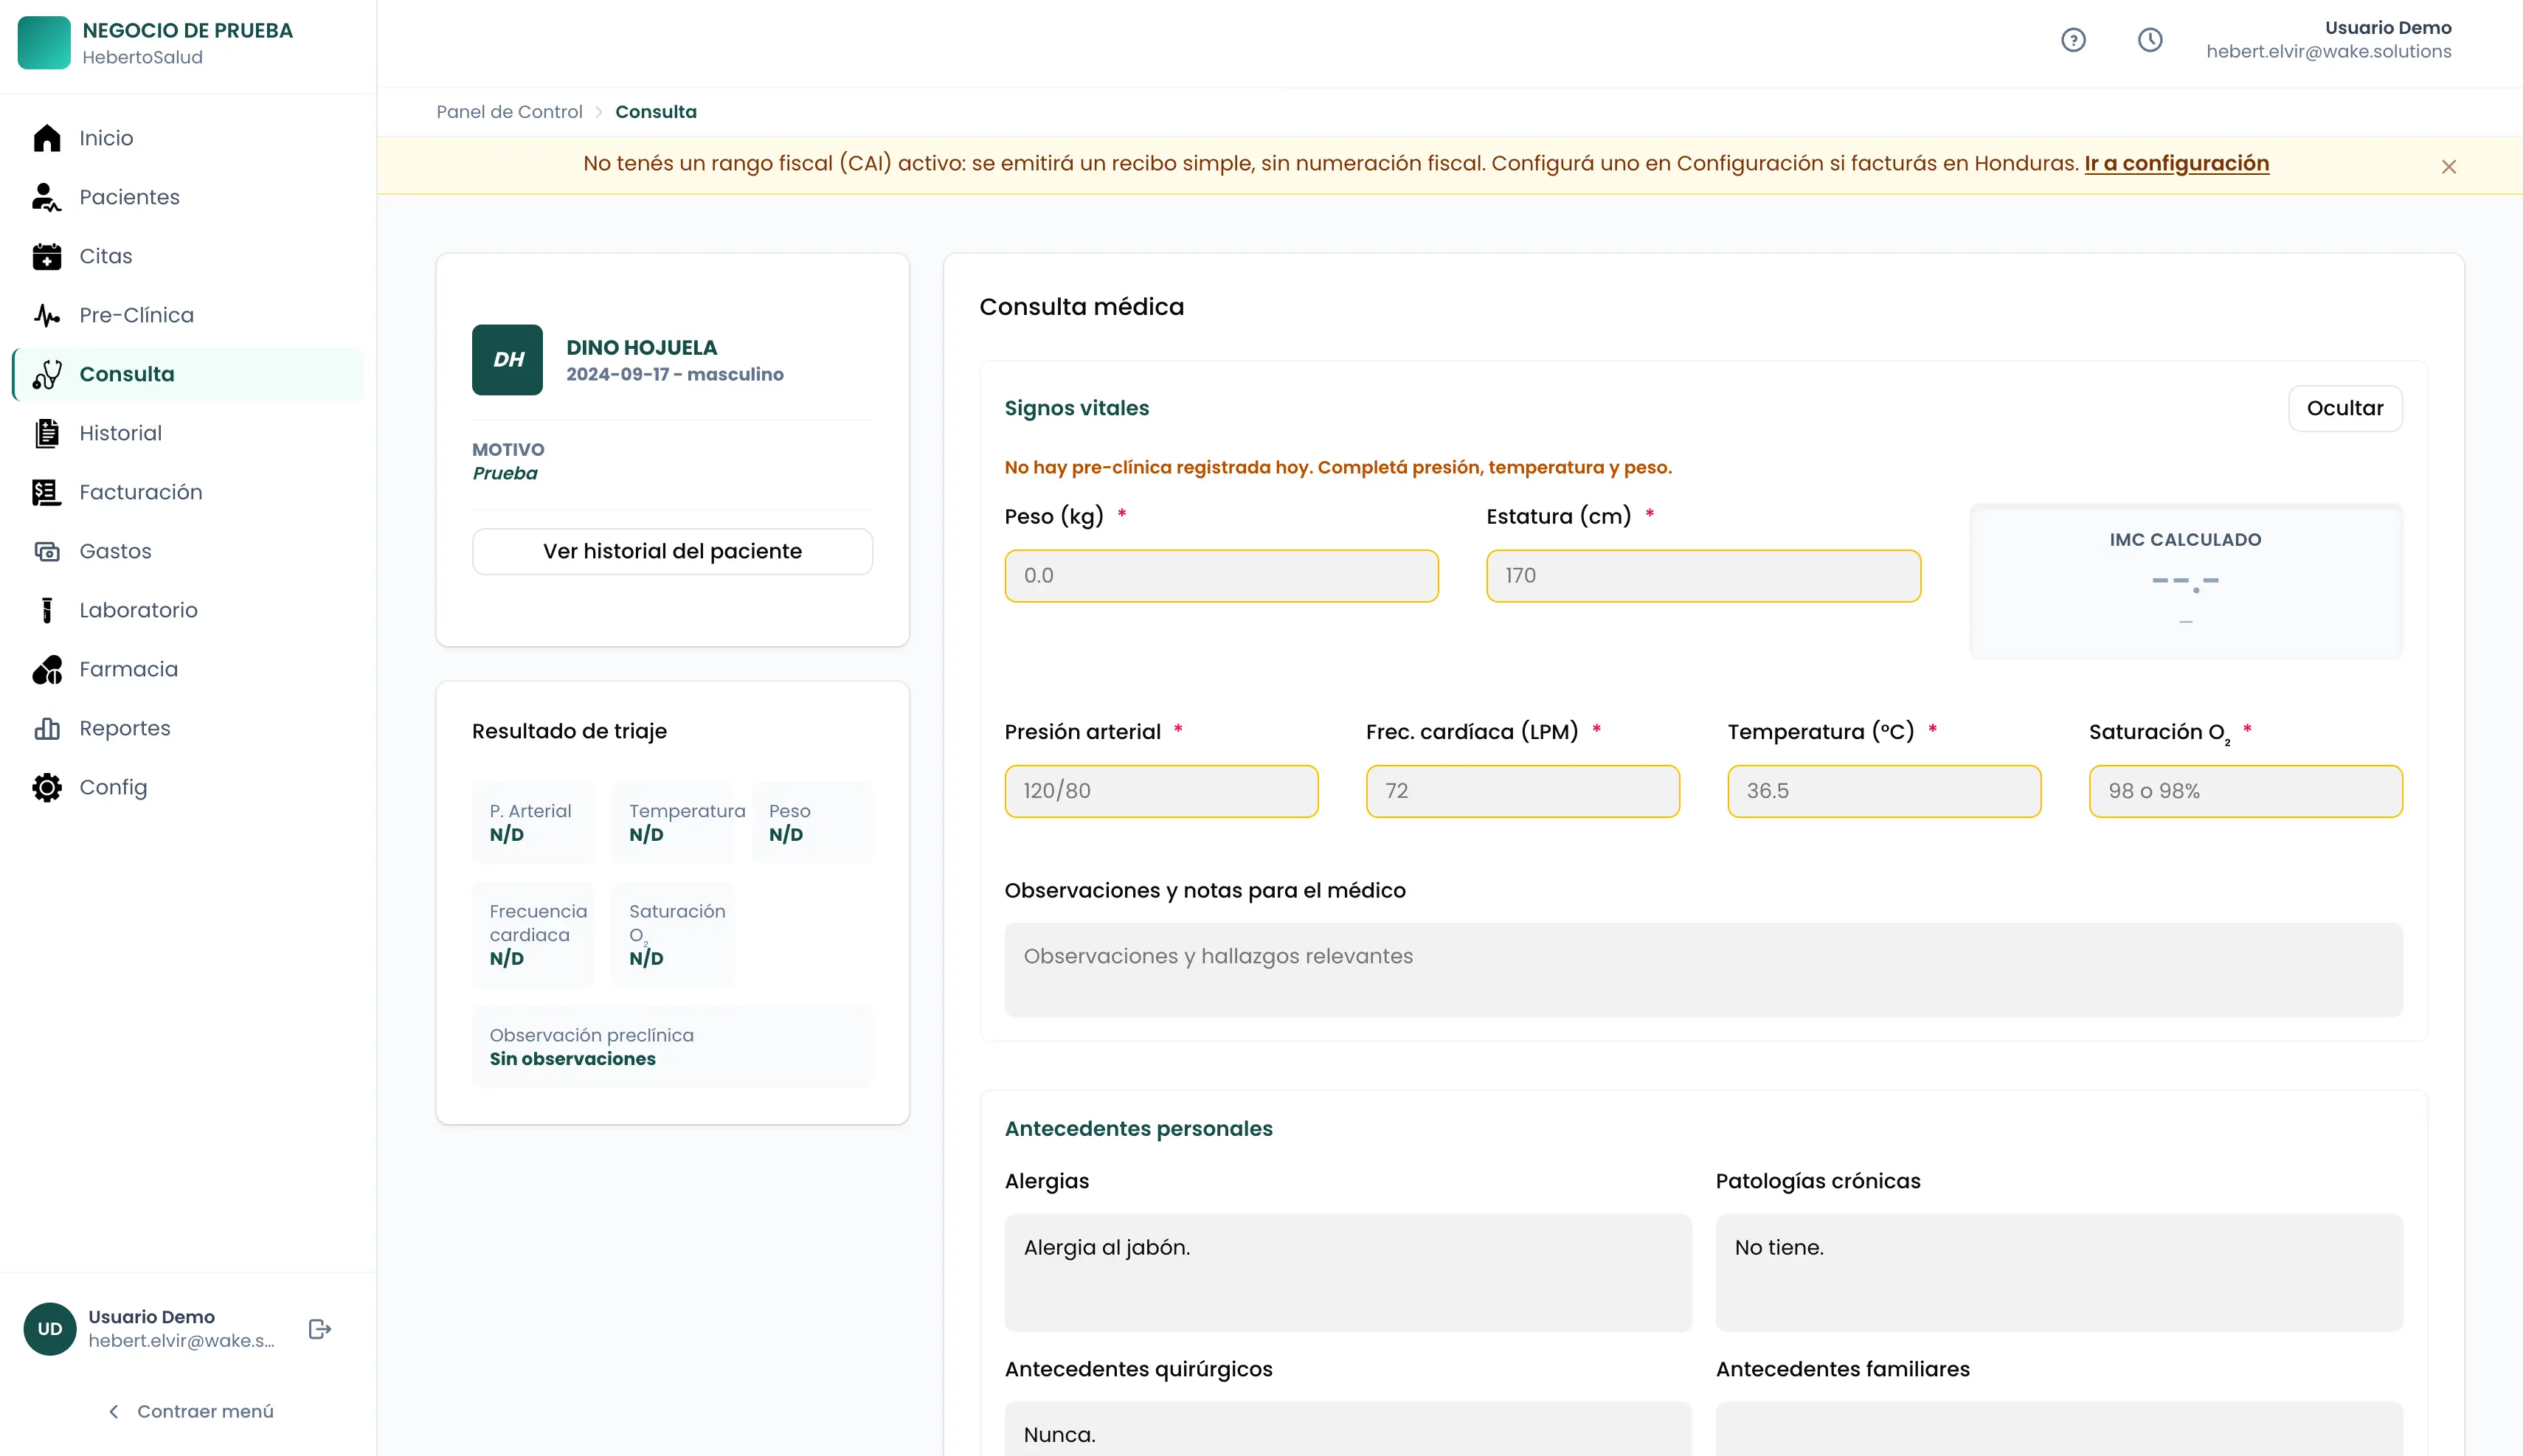Click the Antecedentes quirúrgicos text area
Image resolution: width=2523 pixels, height=1456 pixels.
click(x=1347, y=1429)
